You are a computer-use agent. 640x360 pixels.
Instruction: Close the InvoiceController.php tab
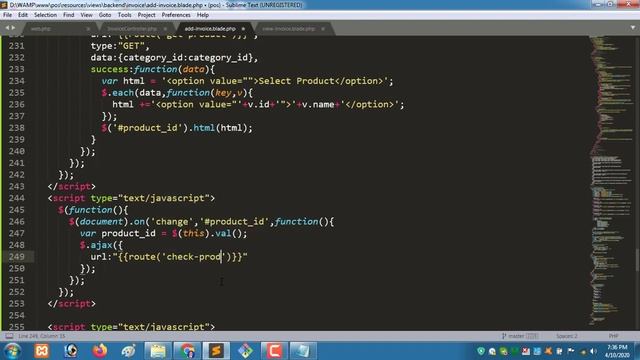pos(165,29)
